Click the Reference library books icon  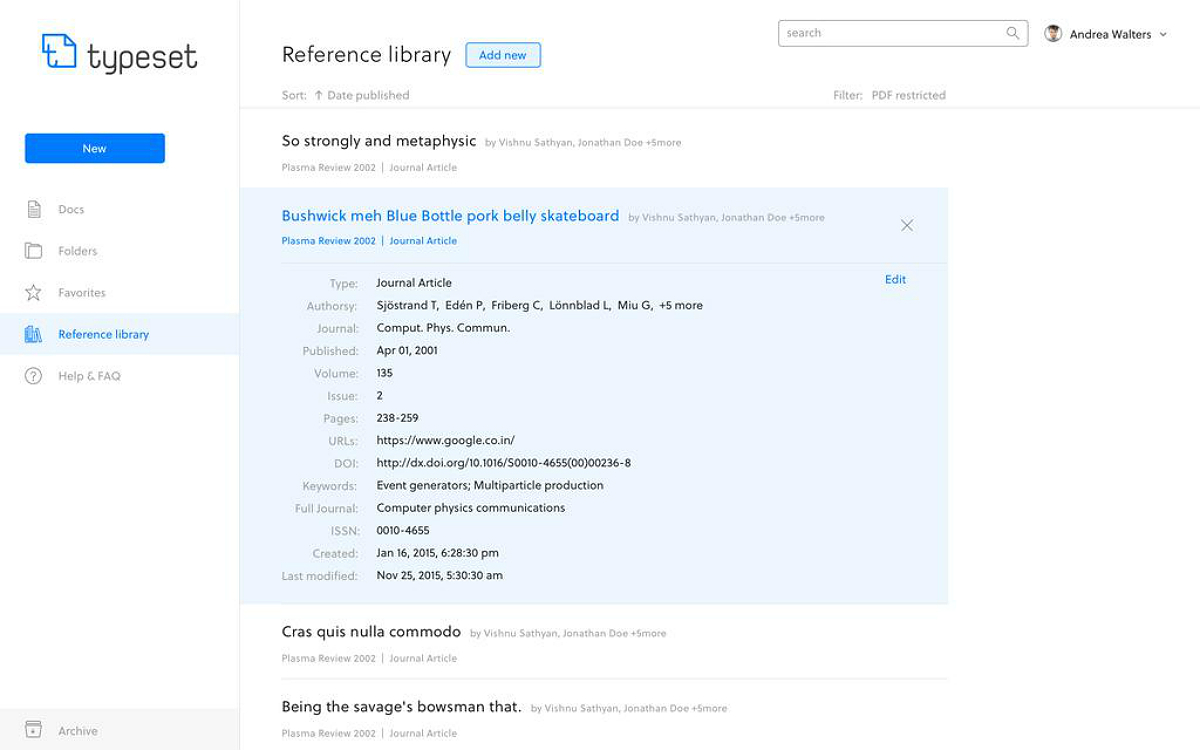pos(33,334)
